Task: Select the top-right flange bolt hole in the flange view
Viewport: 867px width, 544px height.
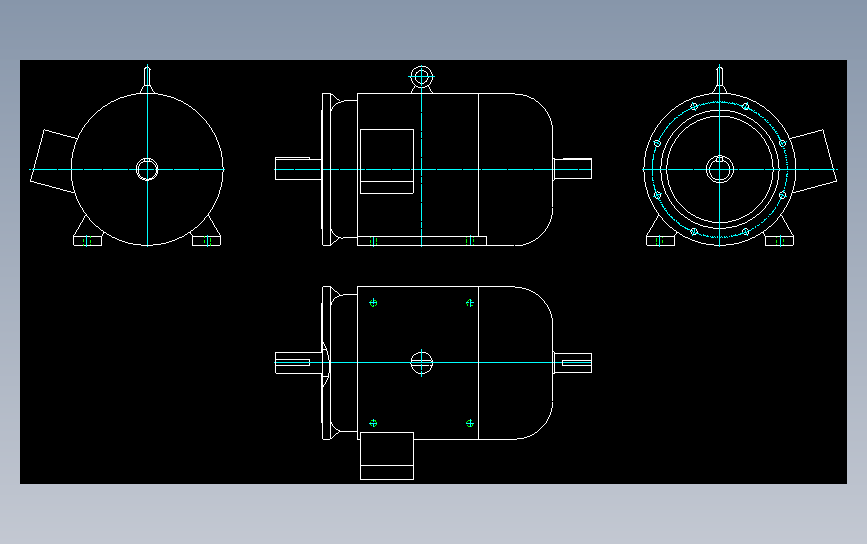Action: [745, 106]
